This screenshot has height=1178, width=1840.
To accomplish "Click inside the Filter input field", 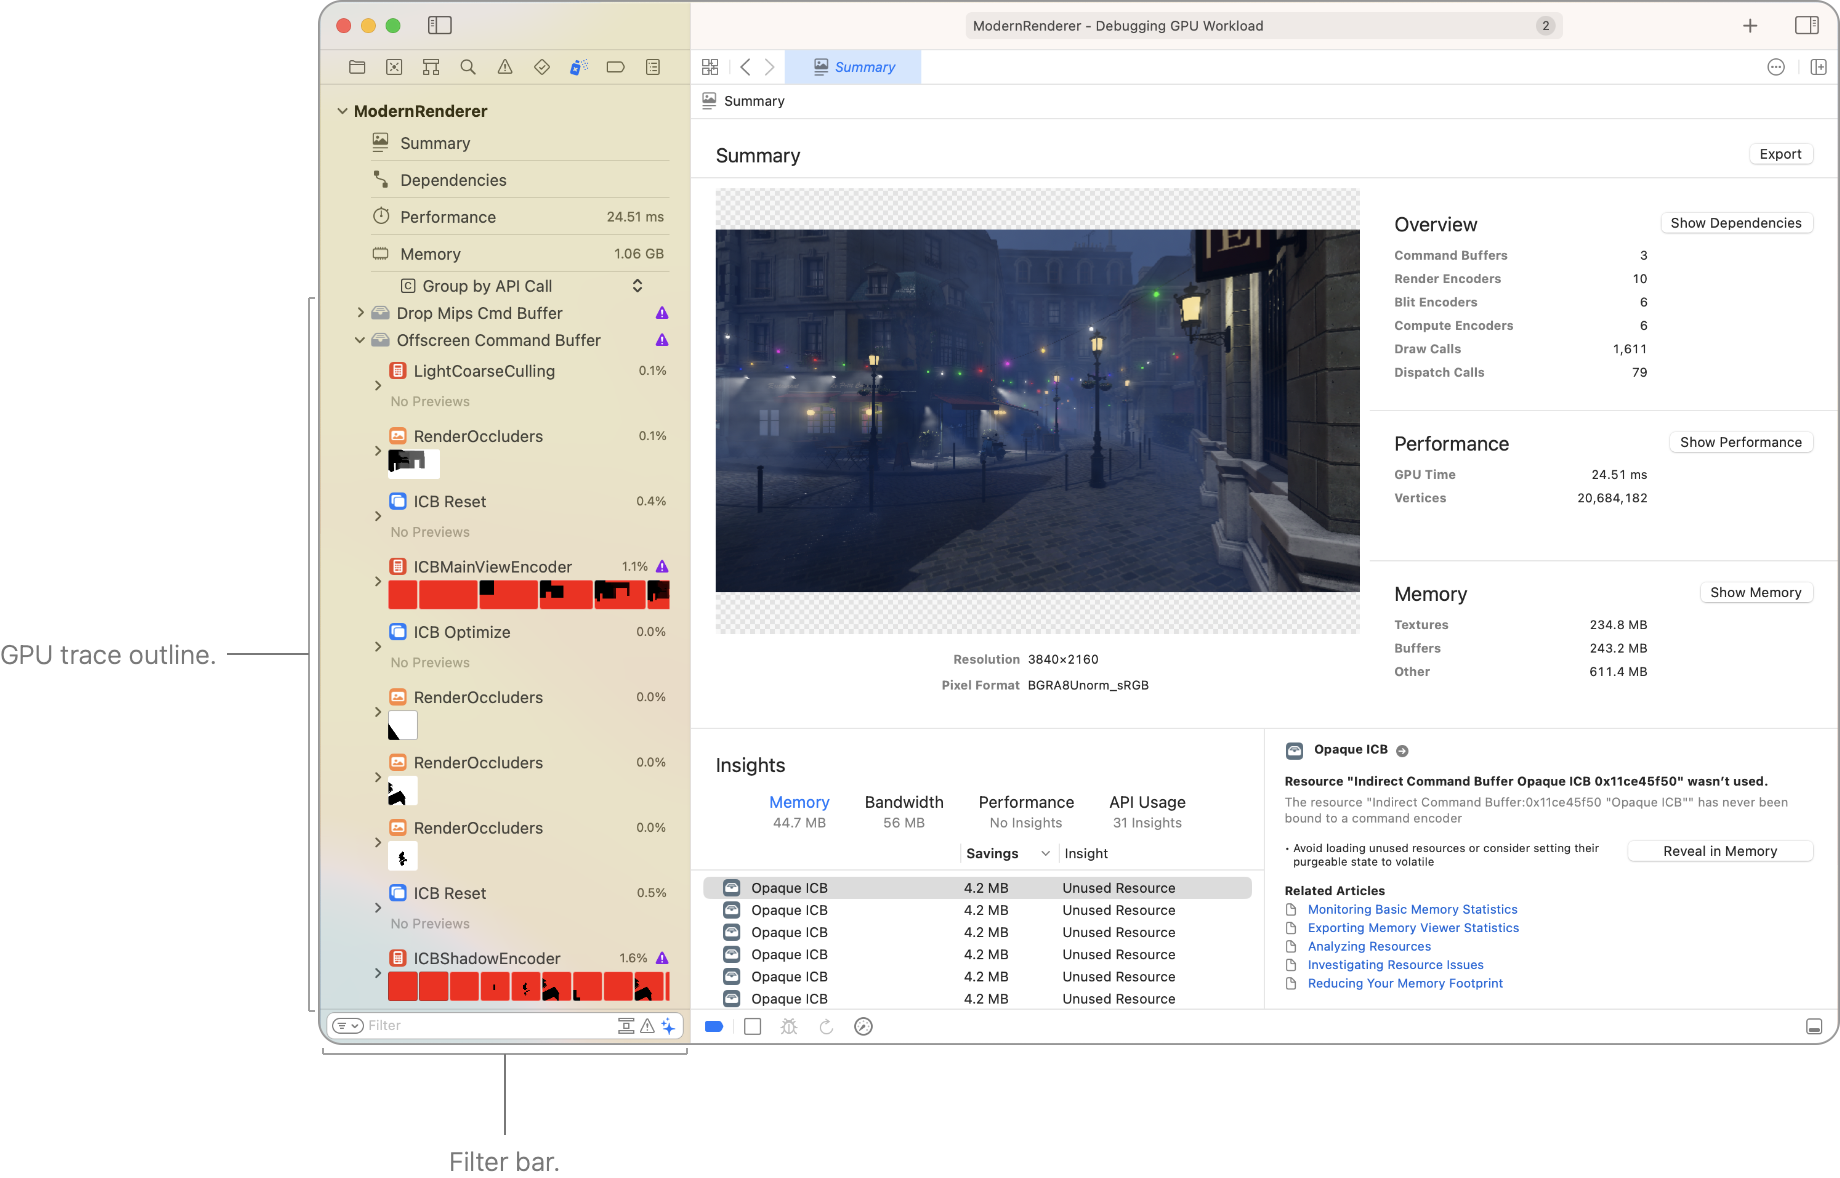I will pyautogui.click(x=470, y=1025).
